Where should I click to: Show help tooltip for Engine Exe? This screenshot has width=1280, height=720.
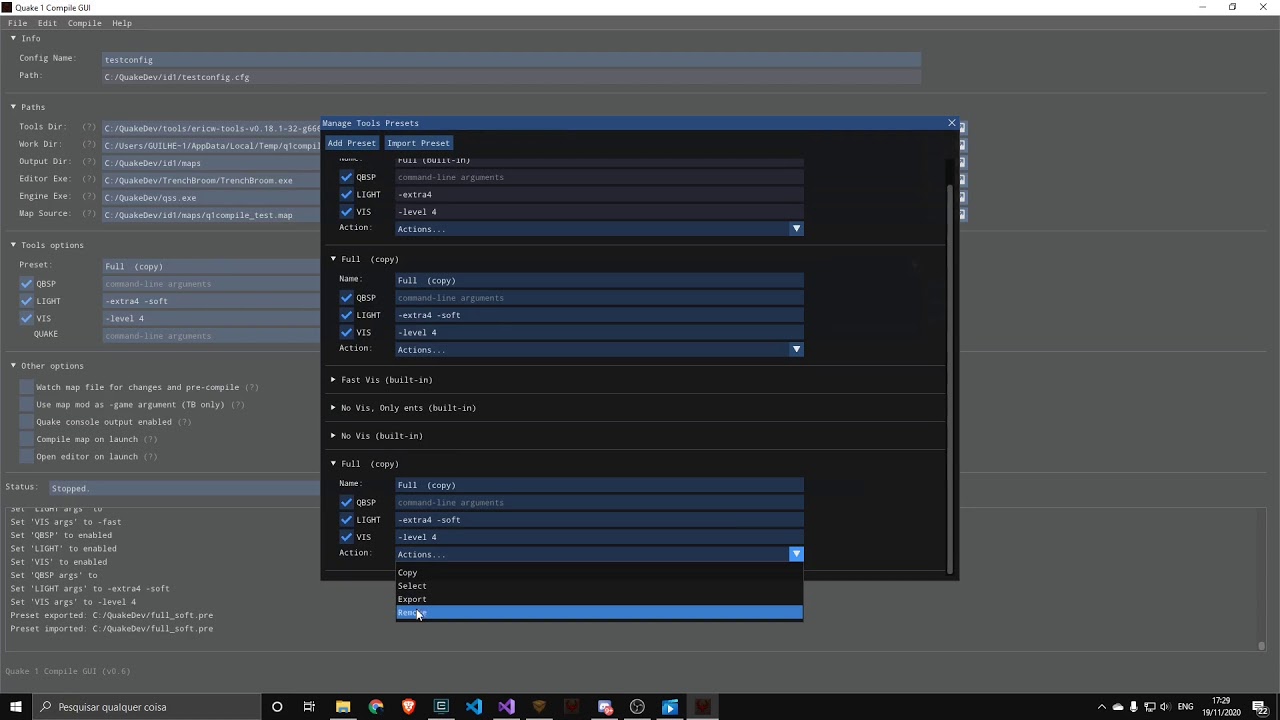click(x=89, y=197)
